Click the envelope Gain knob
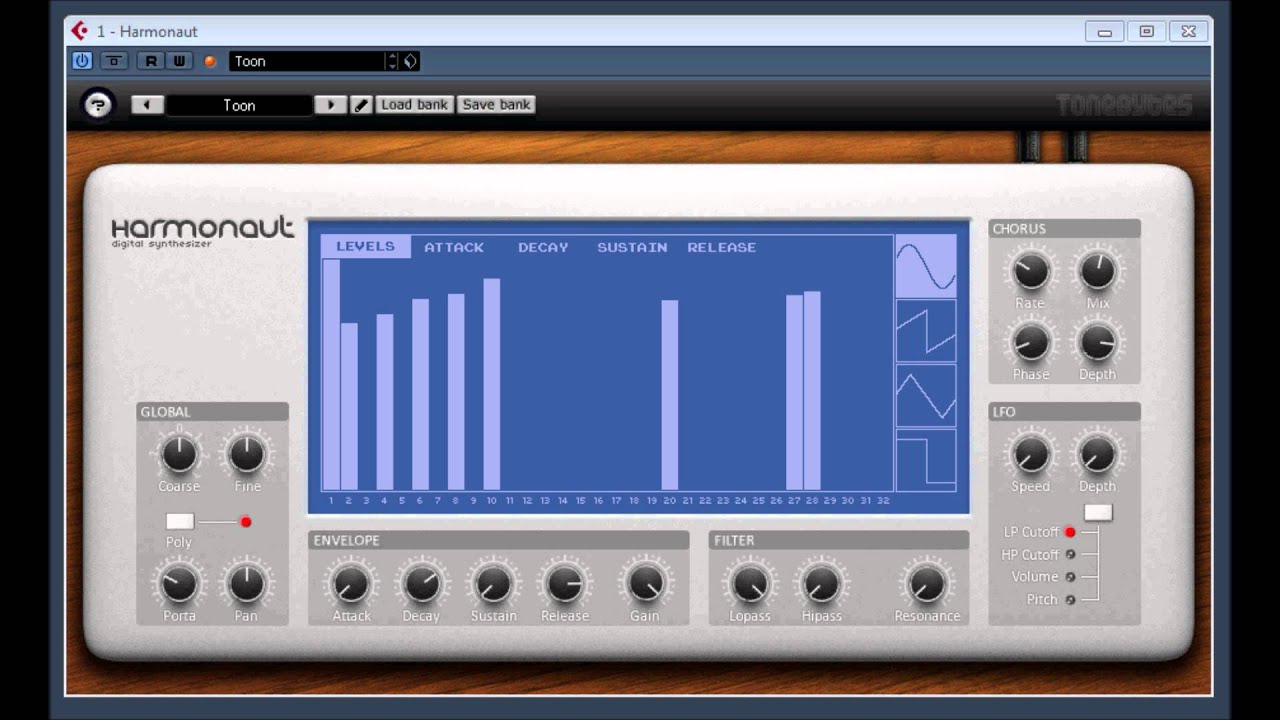The height and width of the screenshot is (720, 1280). tap(644, 584)
